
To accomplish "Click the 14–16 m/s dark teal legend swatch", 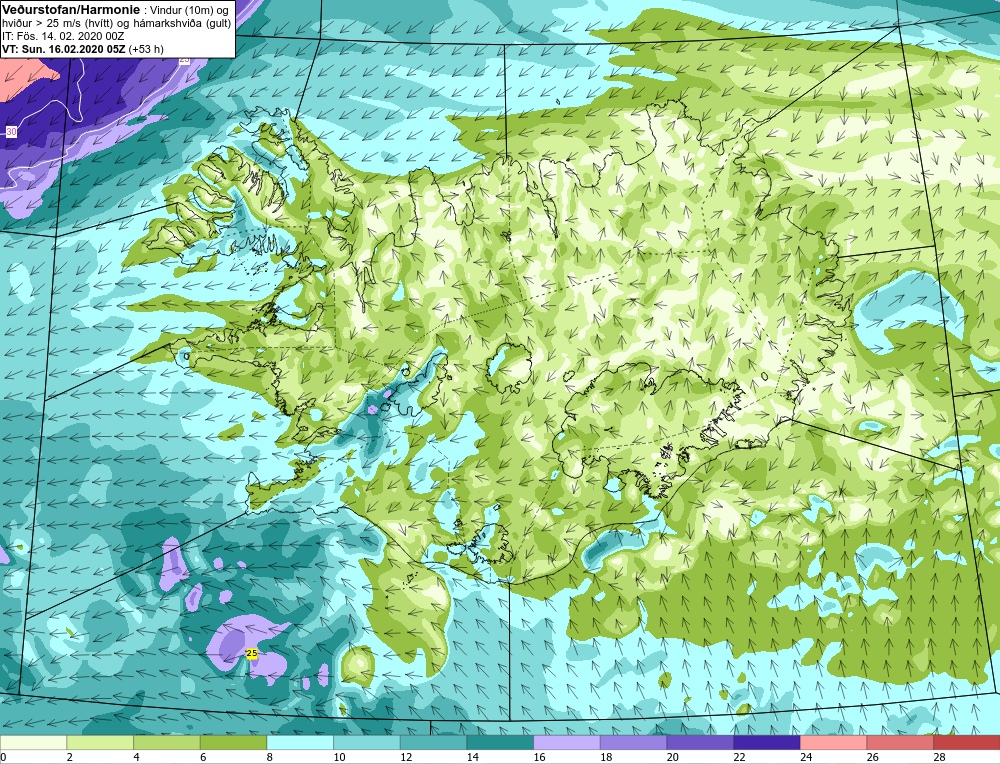I will (500, 742).
